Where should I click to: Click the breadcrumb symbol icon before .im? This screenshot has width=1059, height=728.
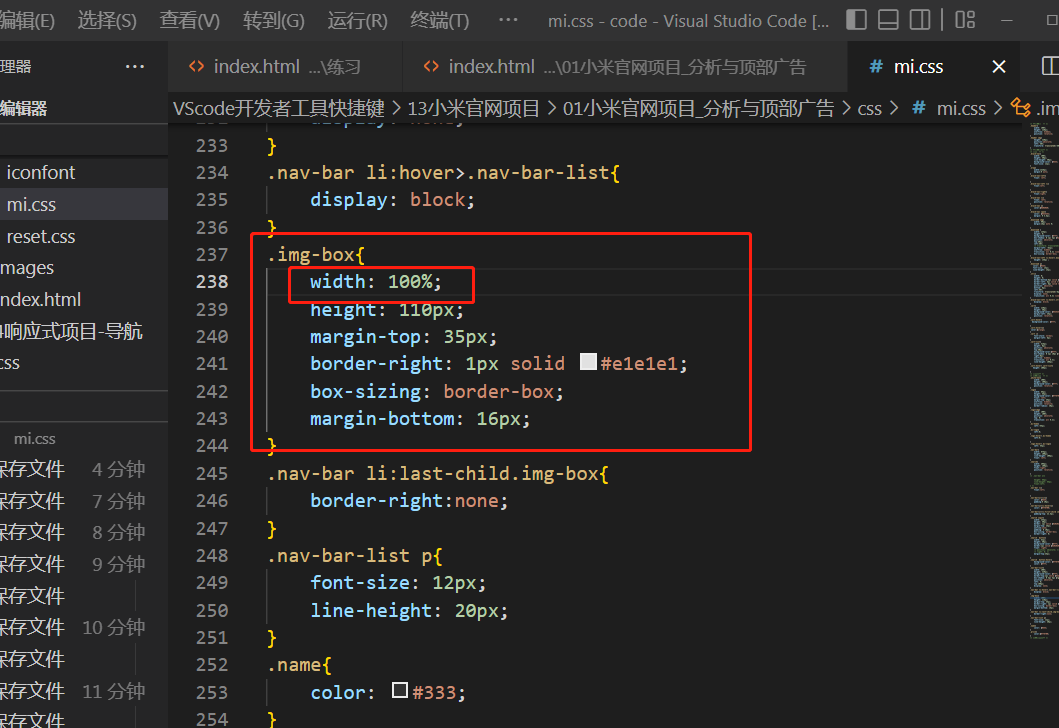[1021, 108]
